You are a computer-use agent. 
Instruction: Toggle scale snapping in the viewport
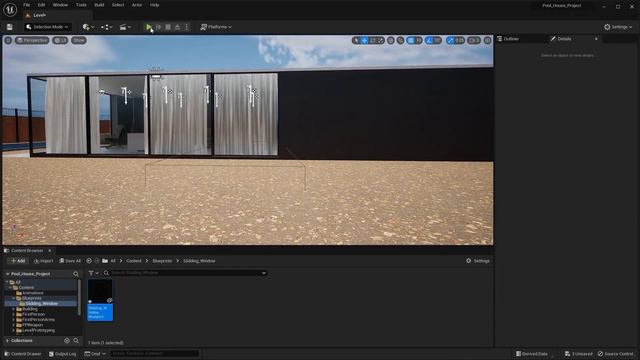click(x=450, y=40)
